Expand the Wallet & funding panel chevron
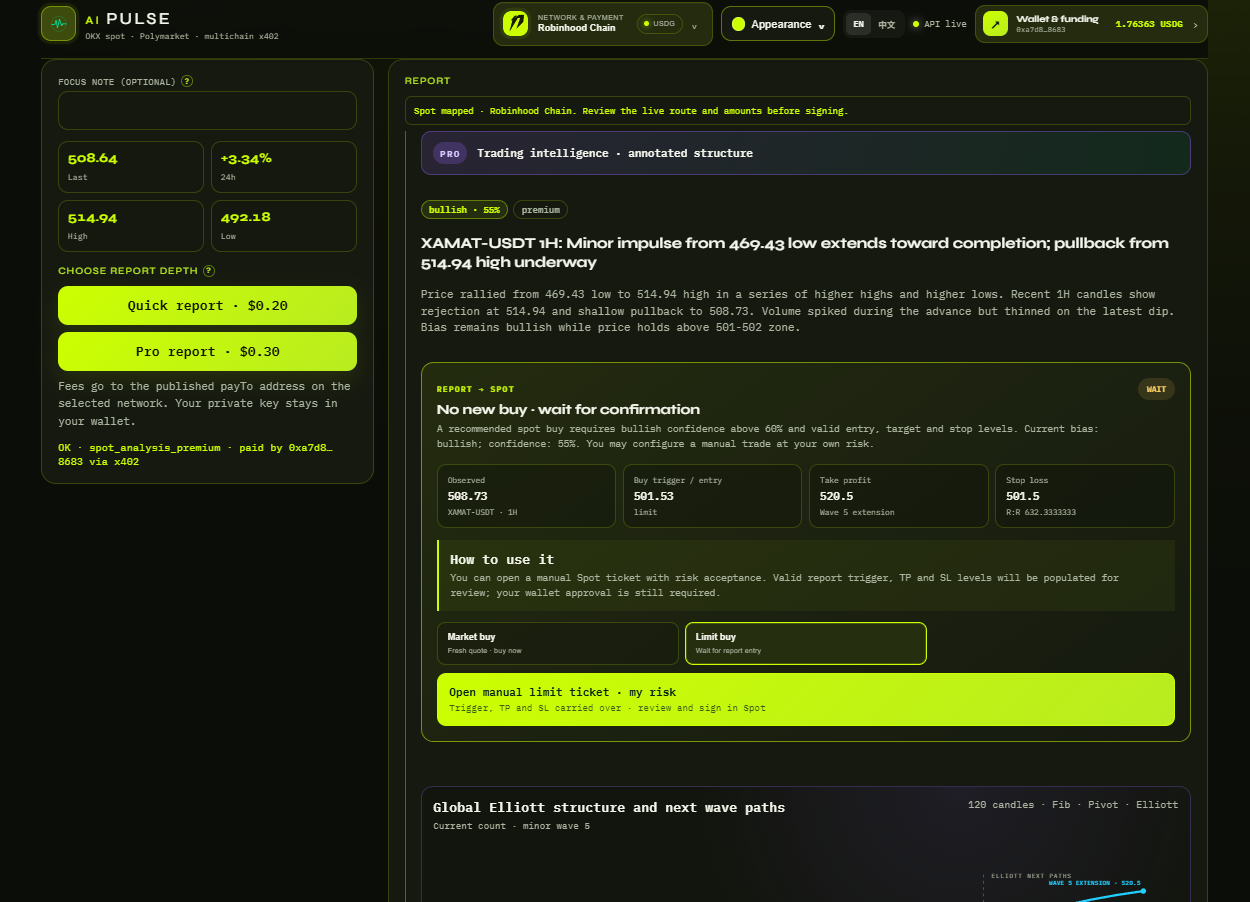 coord(1195,25)
